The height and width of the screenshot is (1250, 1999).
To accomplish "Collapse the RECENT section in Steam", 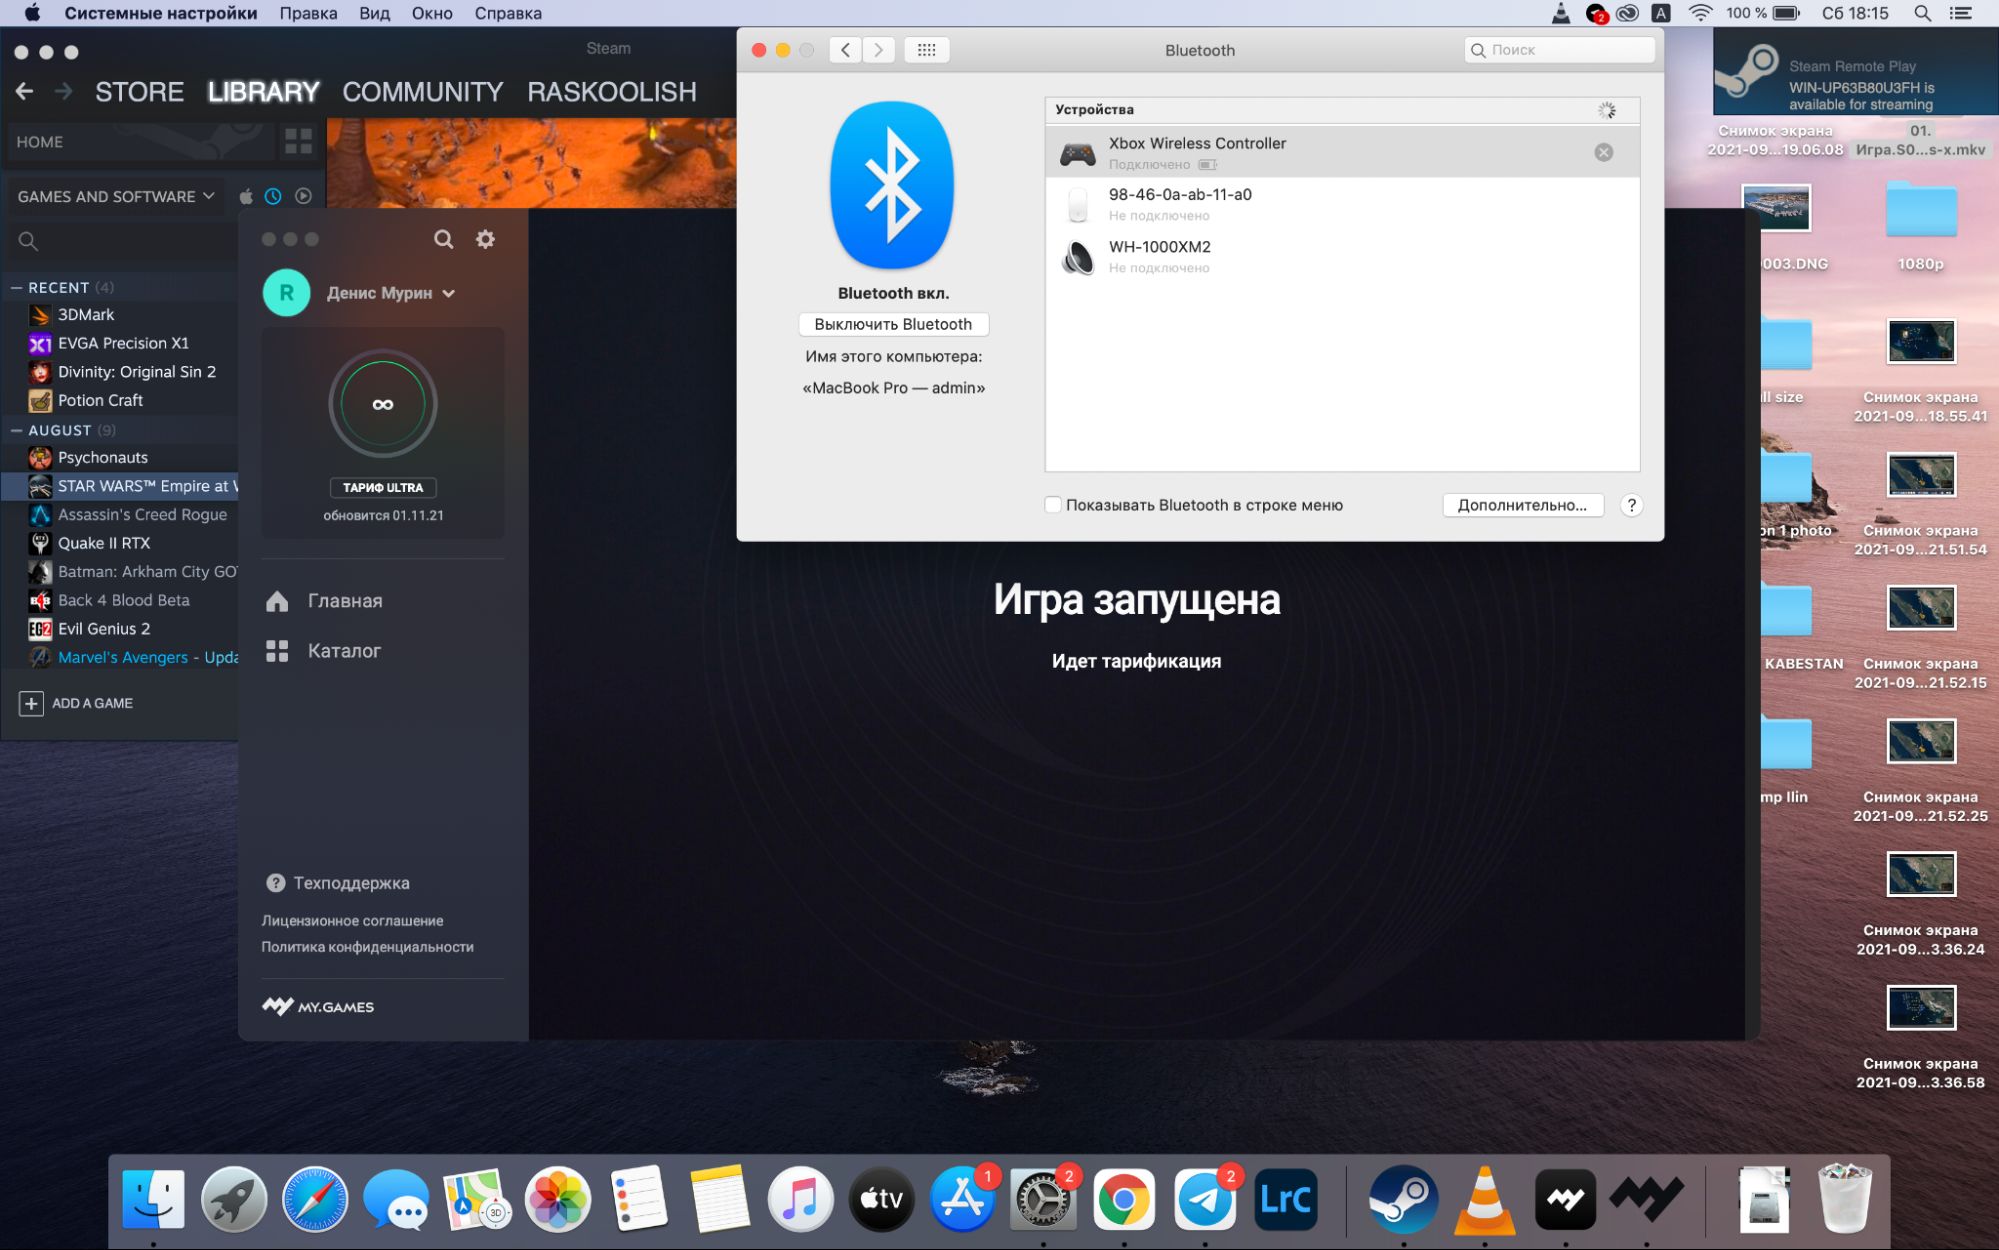I will 16,288.
